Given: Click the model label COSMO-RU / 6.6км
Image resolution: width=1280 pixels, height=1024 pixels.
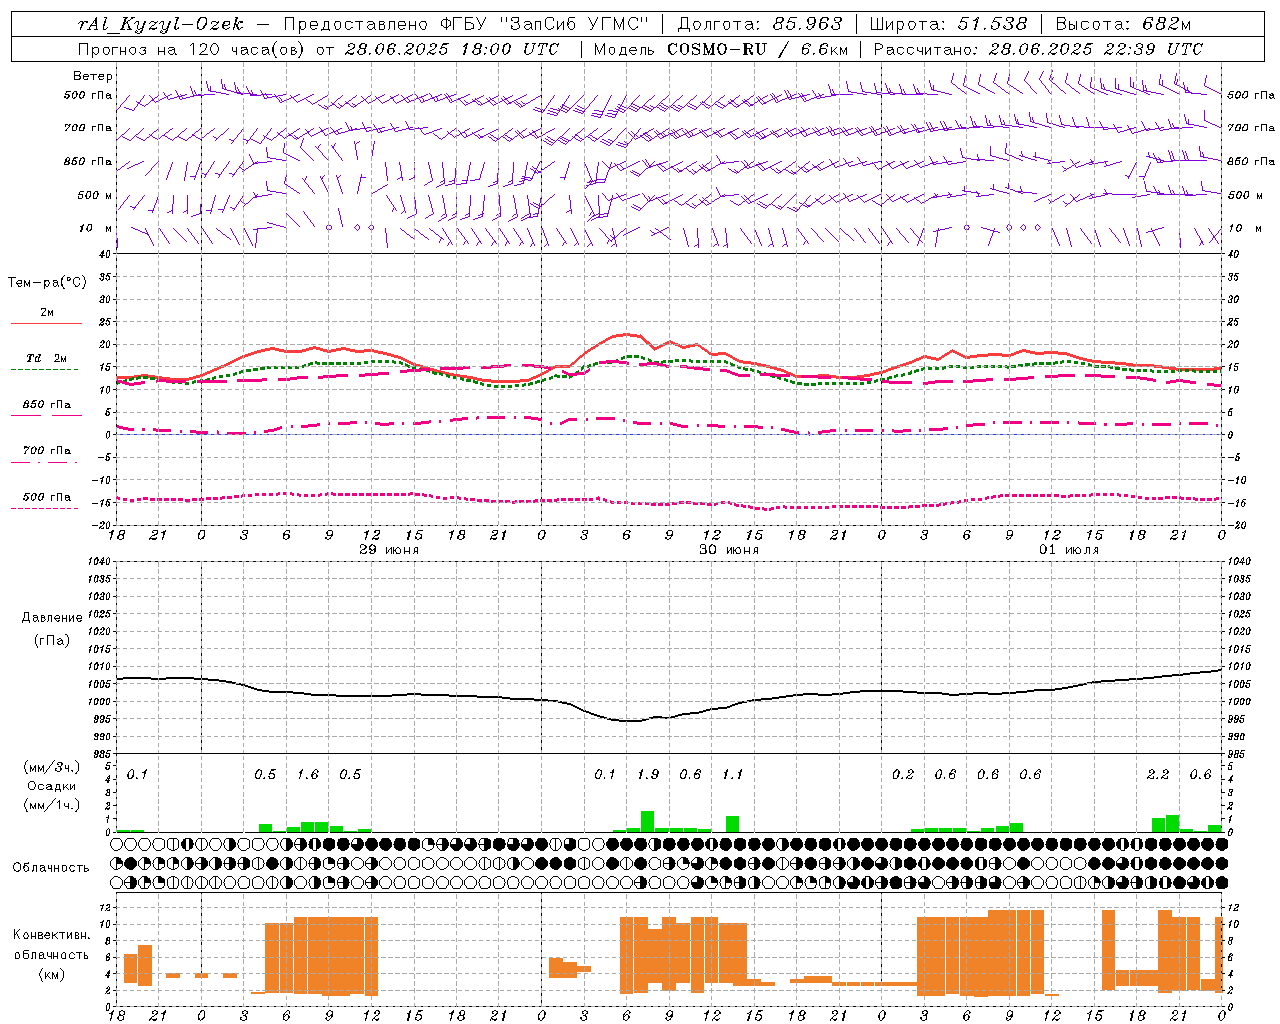Looking at the screenshot, I should pos(758,49).
